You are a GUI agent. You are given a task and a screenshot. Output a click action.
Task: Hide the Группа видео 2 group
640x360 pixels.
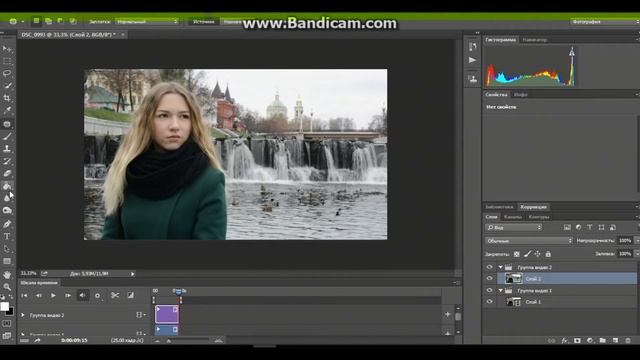point(489,267)
